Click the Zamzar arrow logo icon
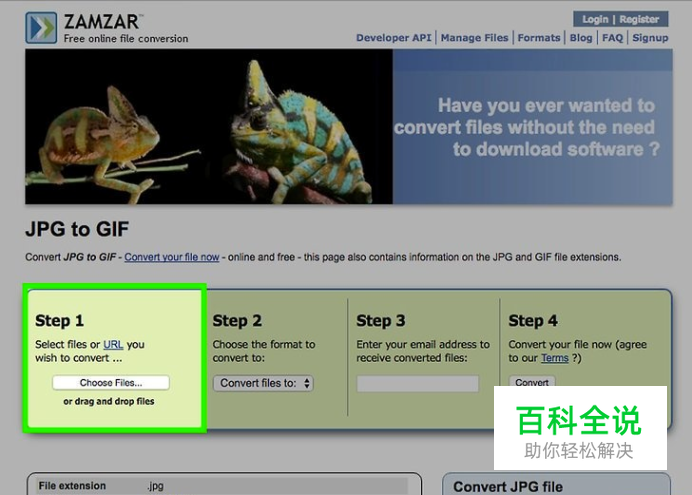 (41, 28)
